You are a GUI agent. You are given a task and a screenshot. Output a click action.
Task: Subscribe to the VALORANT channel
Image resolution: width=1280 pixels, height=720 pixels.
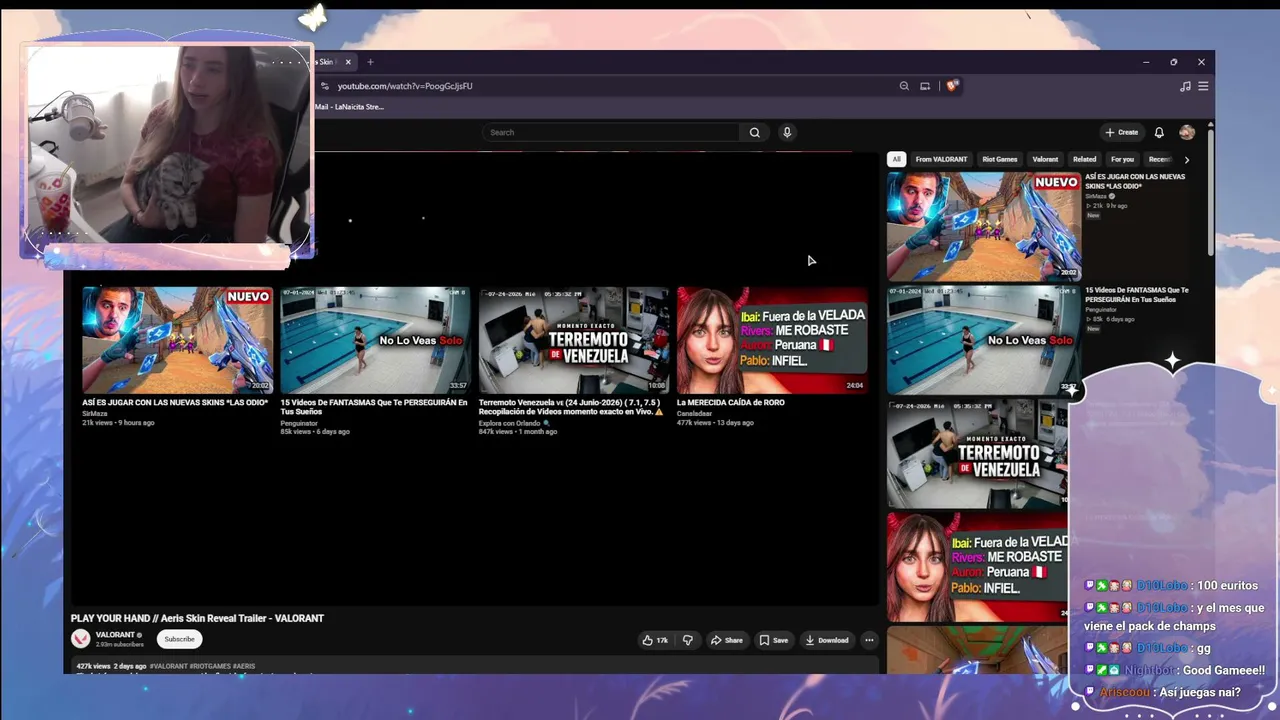click(x=180, y=639)
